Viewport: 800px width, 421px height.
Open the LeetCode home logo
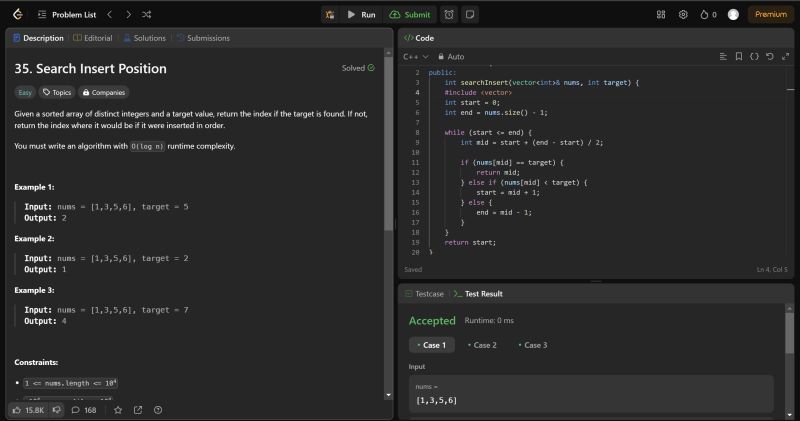[18, 14]
